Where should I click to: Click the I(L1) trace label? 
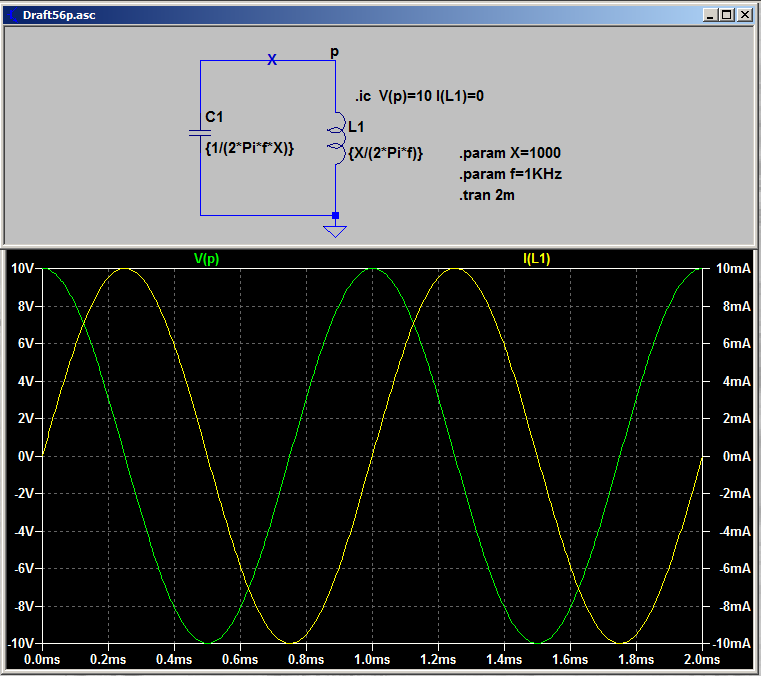tap(536, 259)
